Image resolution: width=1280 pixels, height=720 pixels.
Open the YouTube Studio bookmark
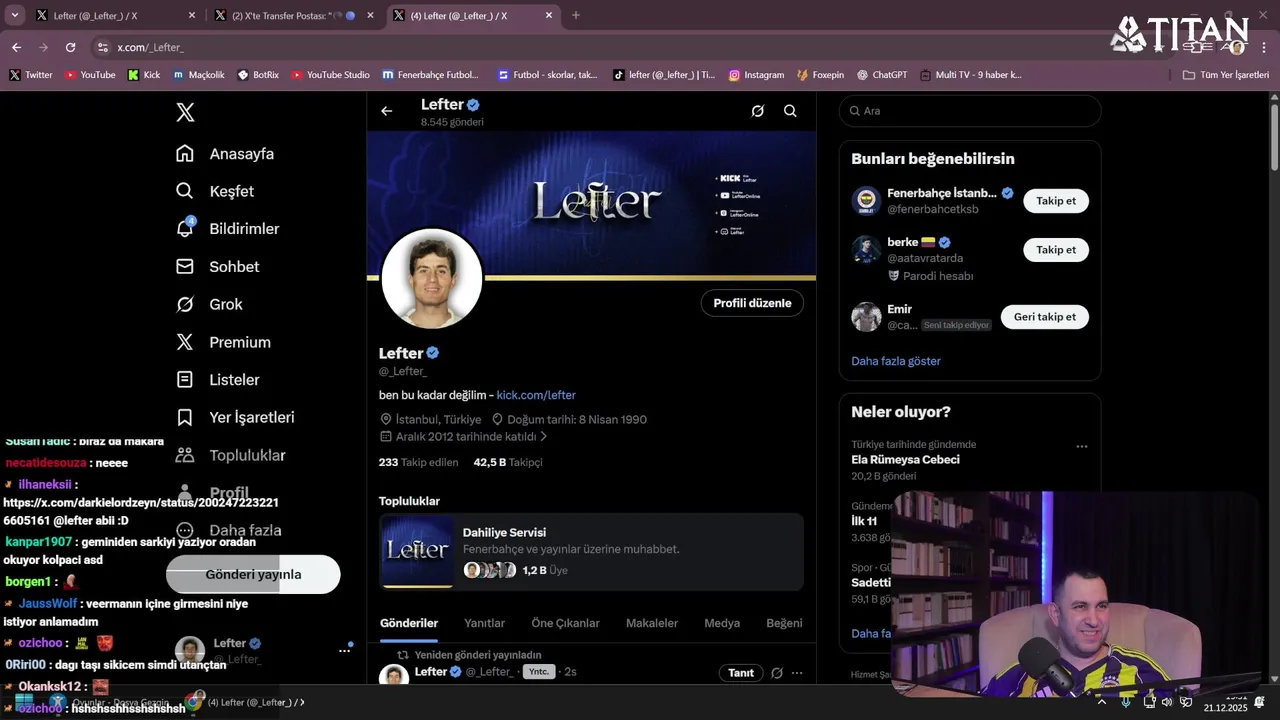(x=330, y=75)
